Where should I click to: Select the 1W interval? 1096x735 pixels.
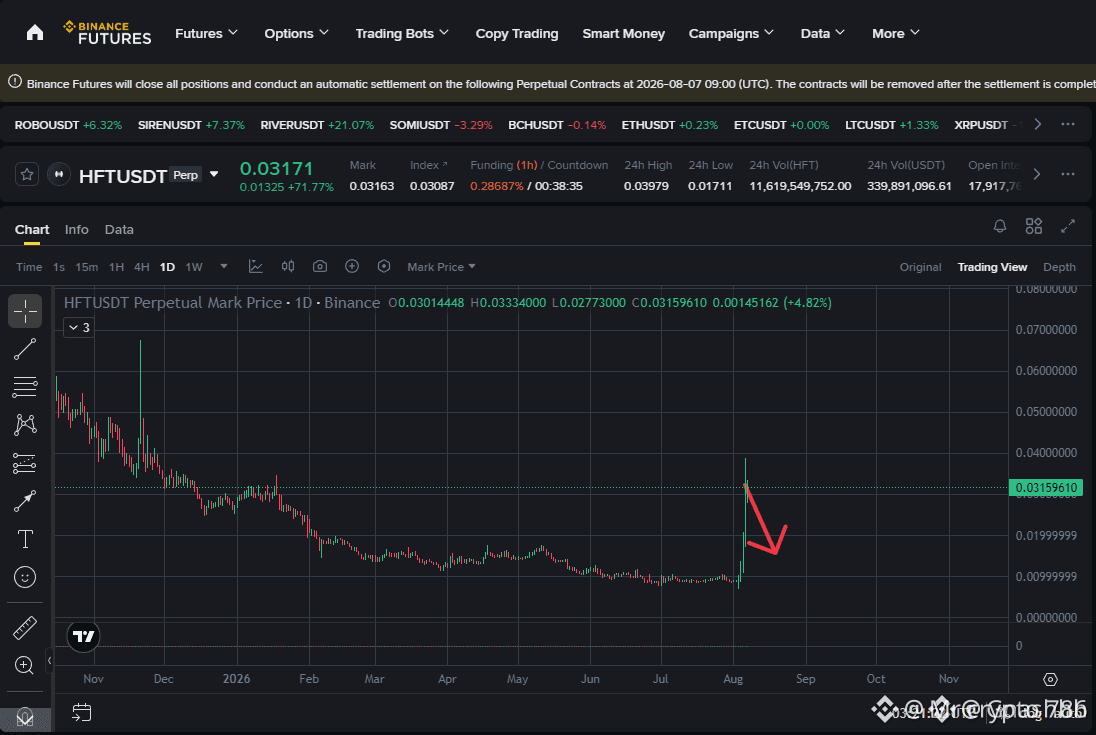tap(194, 267)
